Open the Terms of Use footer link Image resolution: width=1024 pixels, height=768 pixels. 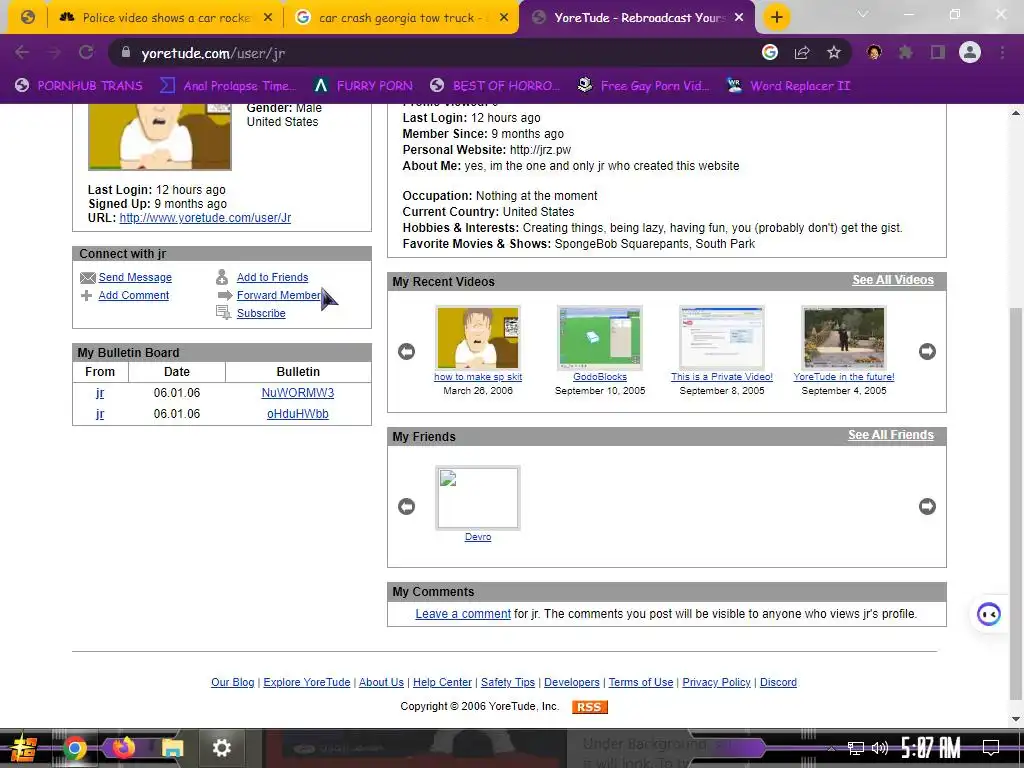click(x=641, y=682)
